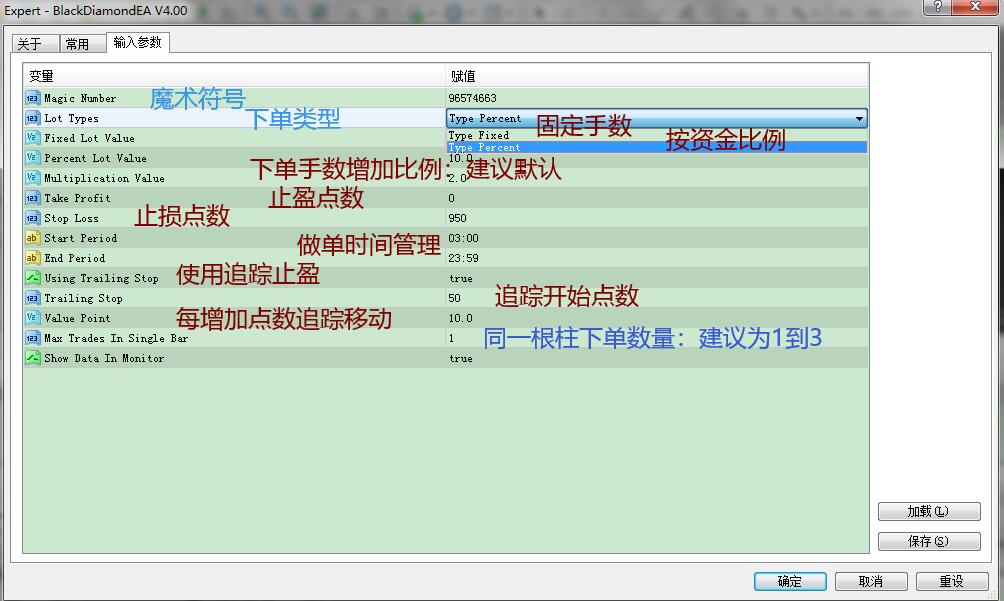Click the 123 icon beside Take Profit
The height and width of the screenshot is (601, 1004).
point(31,198)
